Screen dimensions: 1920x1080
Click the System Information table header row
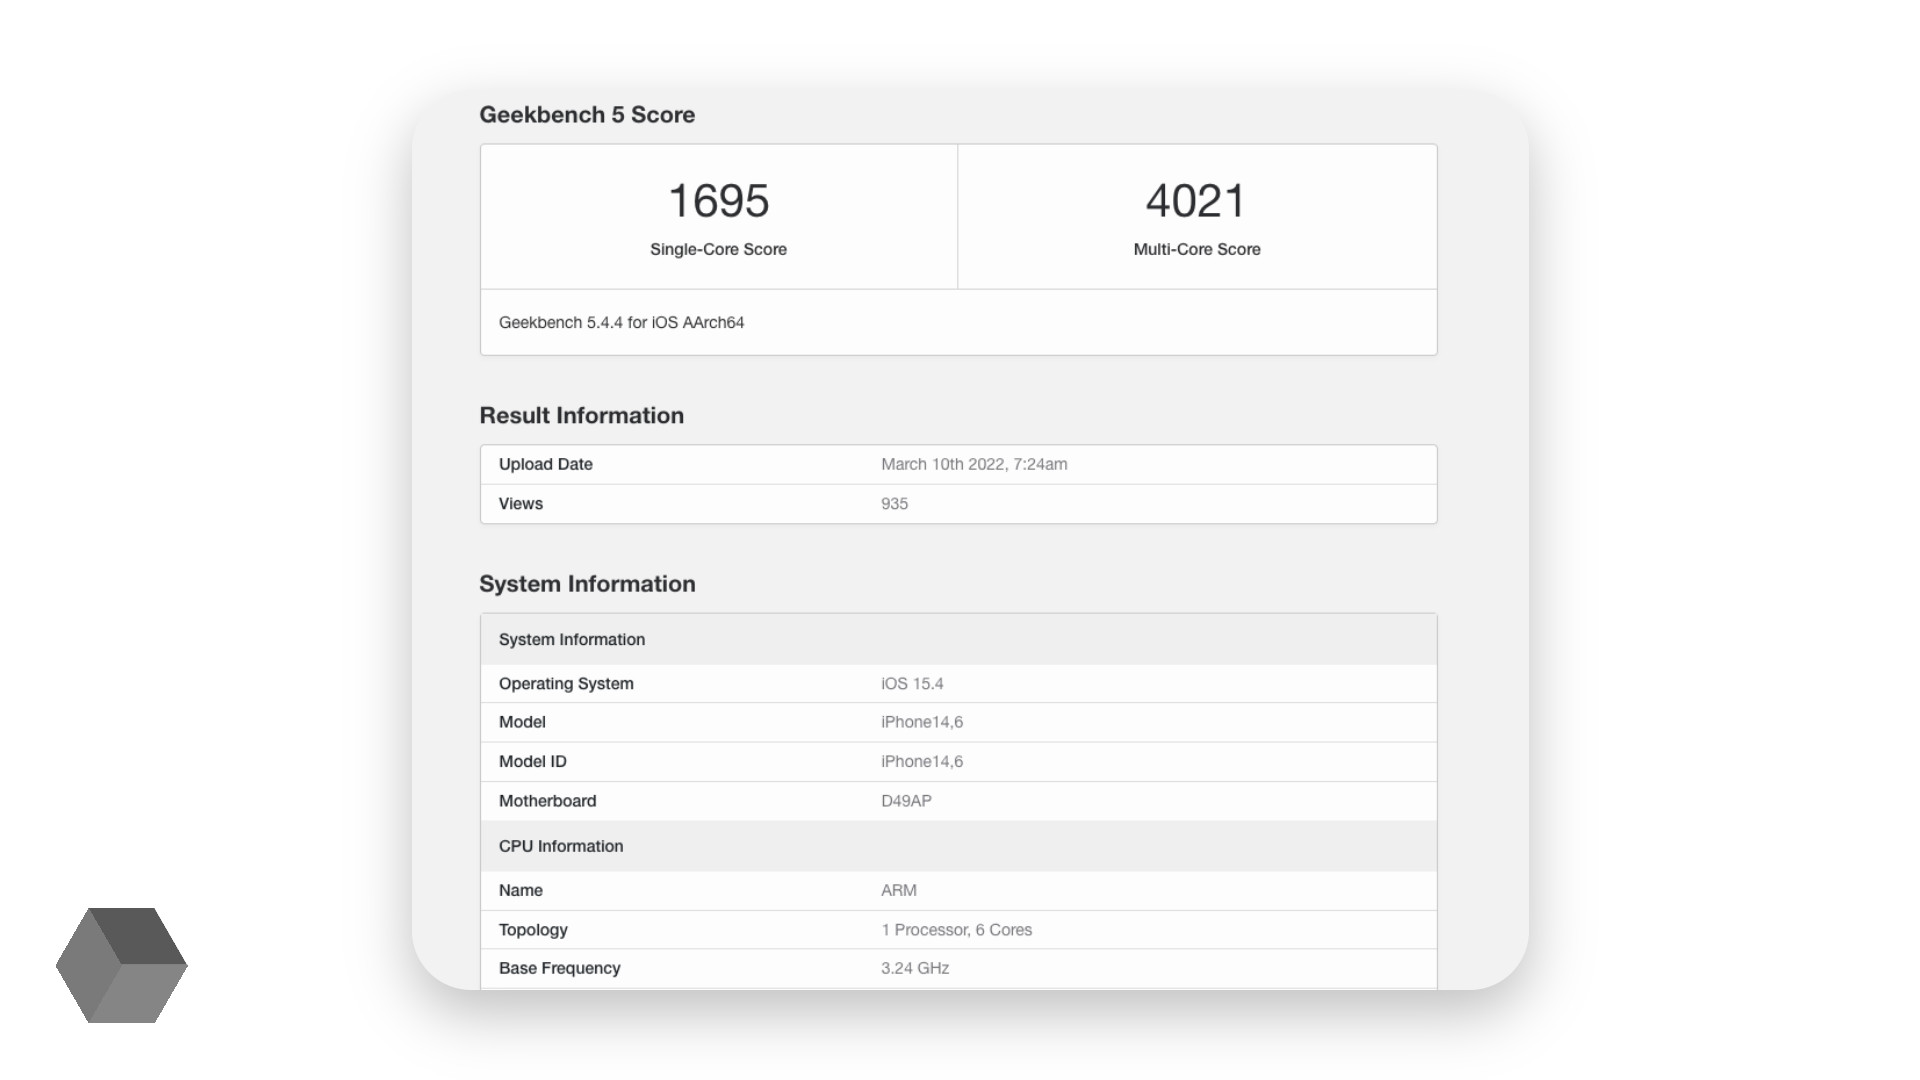pos(958,639)
